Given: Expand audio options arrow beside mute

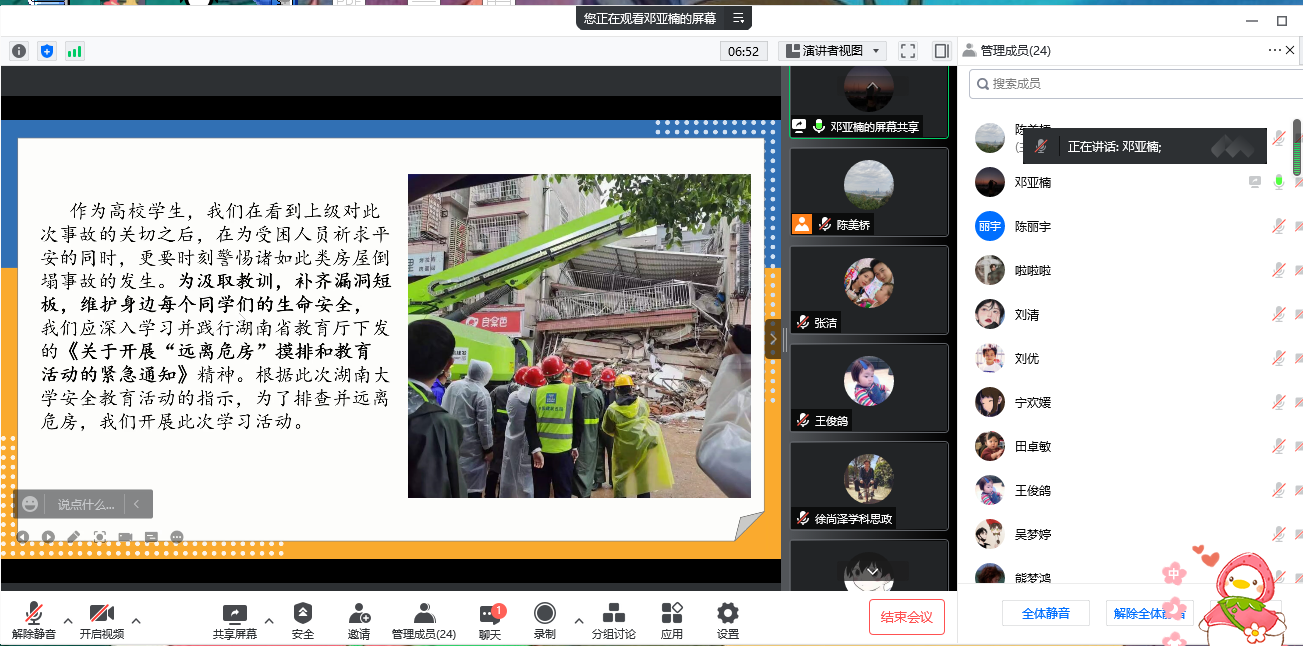Looking at the screenshot, I should coord(68,620).
